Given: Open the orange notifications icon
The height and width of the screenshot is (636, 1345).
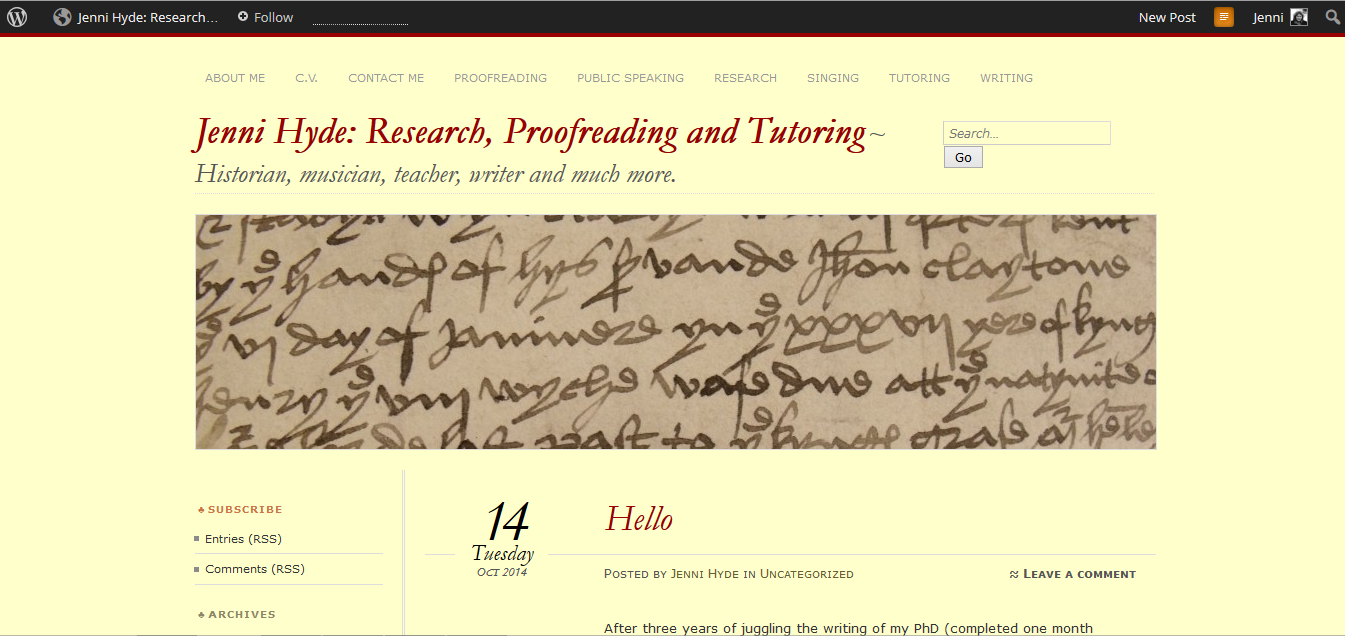Looking at the screenshot, I should tap(1224, 17).
